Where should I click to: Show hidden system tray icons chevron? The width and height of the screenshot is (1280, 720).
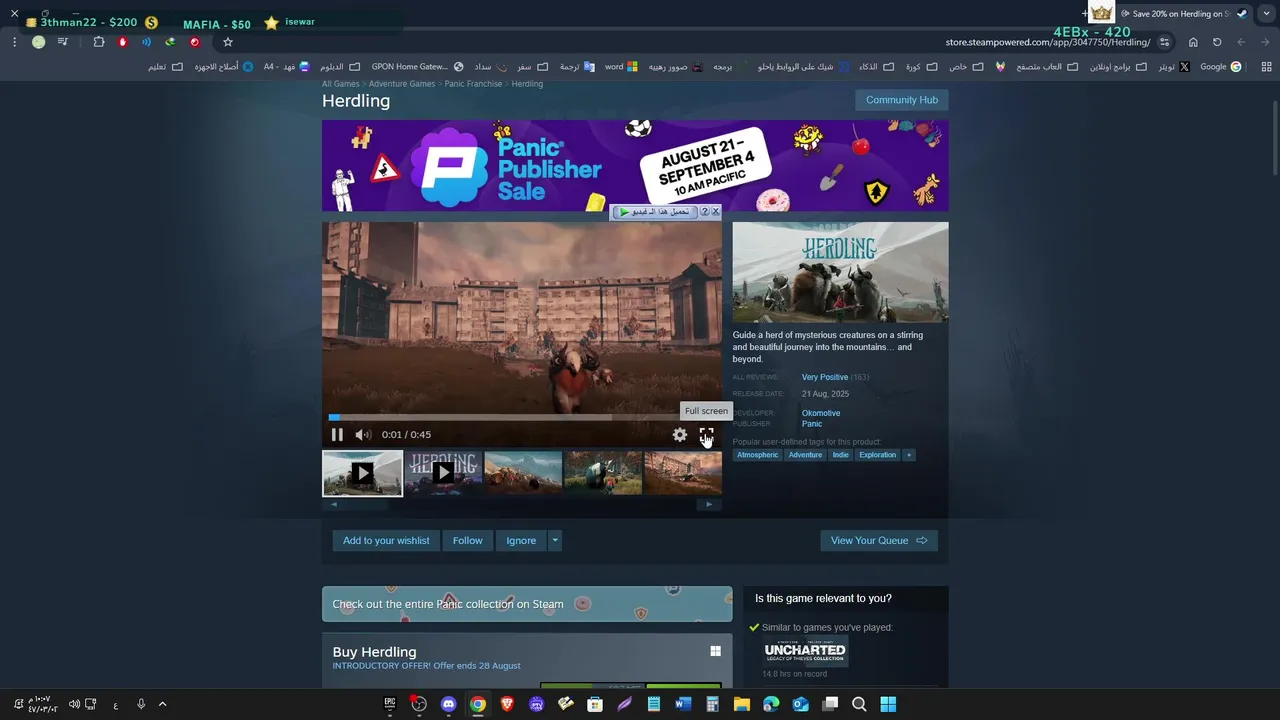pos(162,704)
